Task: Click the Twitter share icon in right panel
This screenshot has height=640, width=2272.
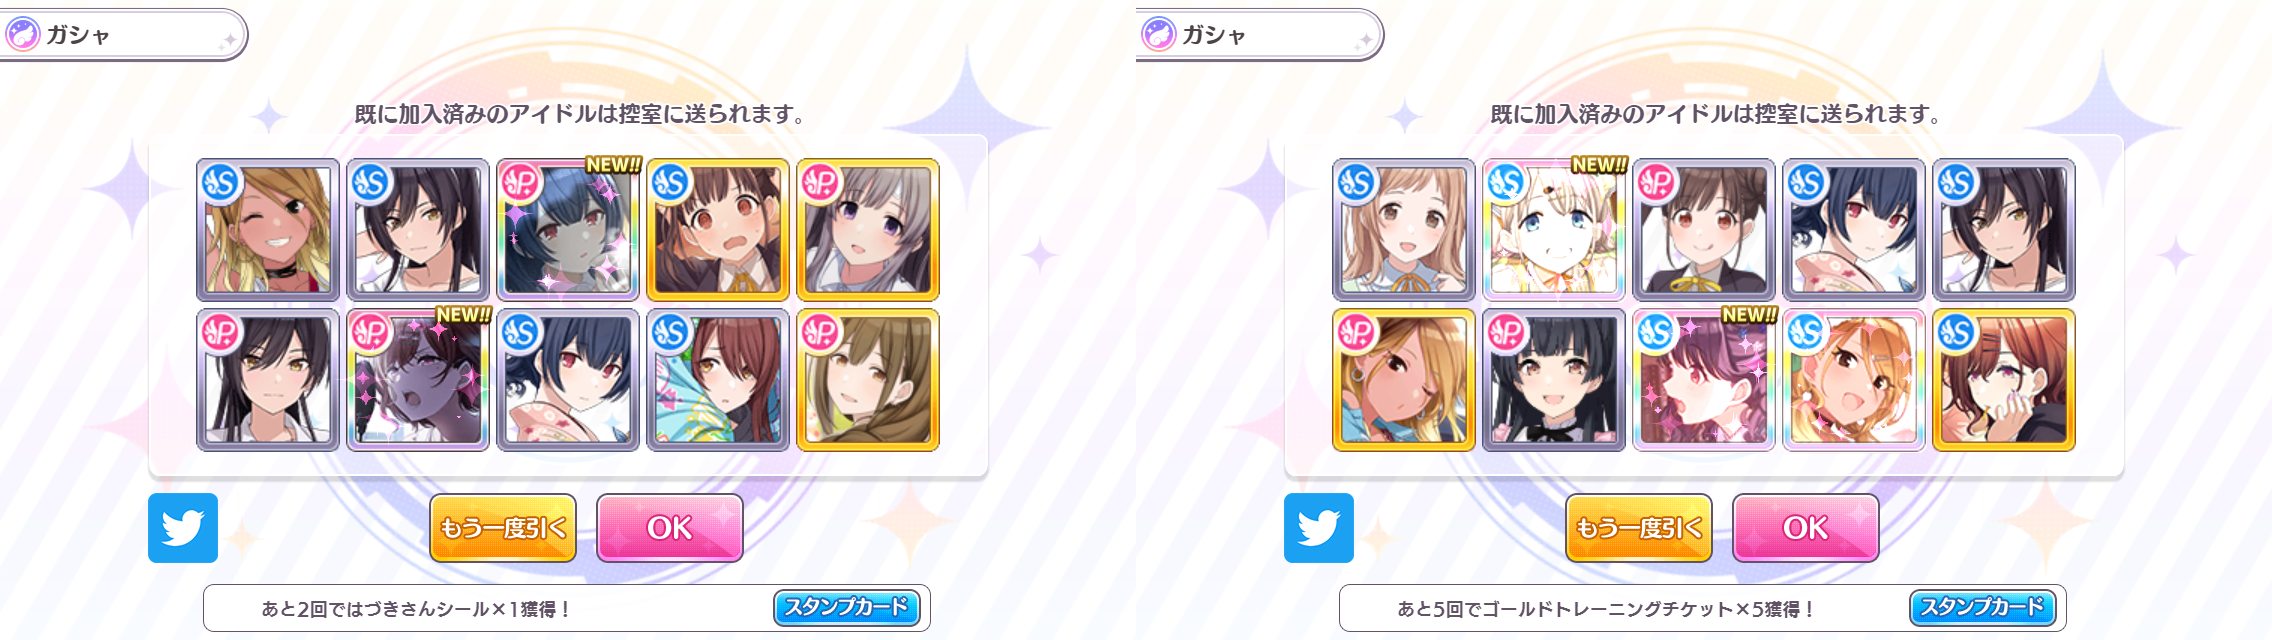Action: pyautogui.click(x=1319, y=528)
